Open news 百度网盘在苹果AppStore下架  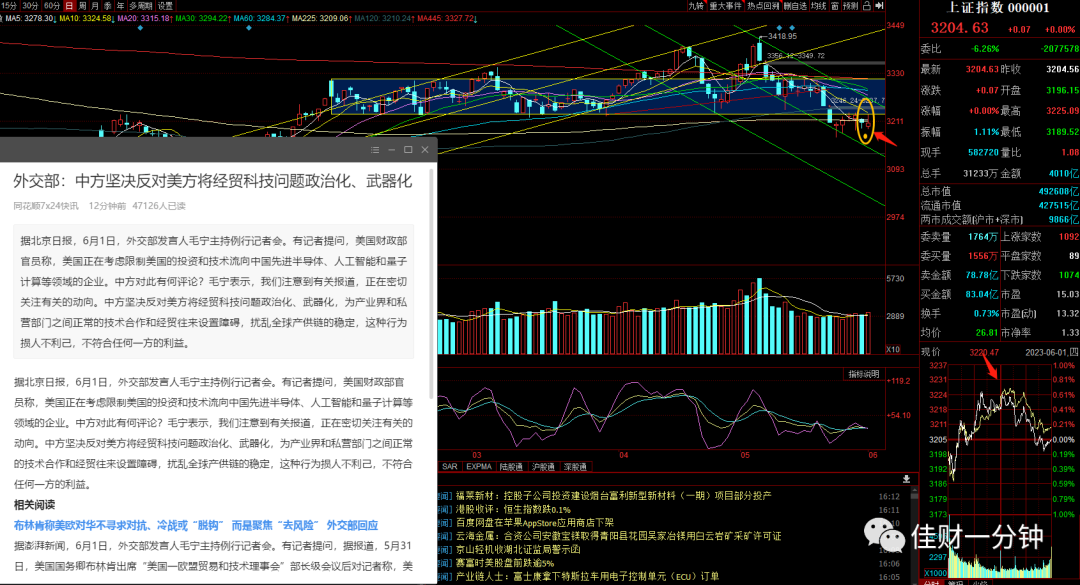(534, 522)
